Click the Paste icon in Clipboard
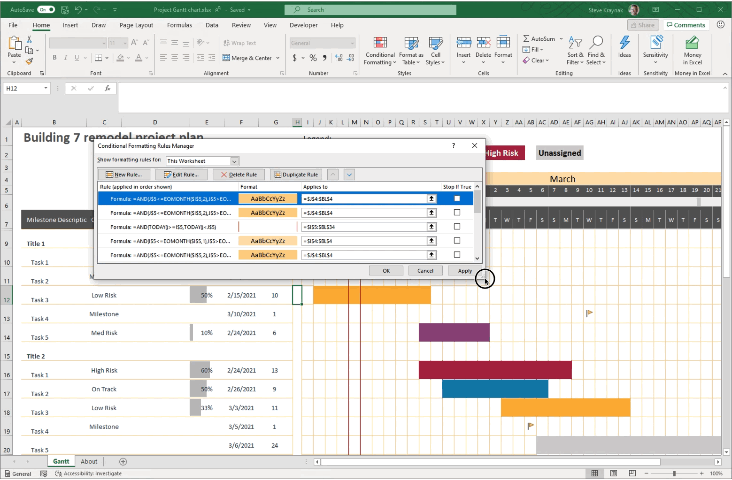 [15, 48]
